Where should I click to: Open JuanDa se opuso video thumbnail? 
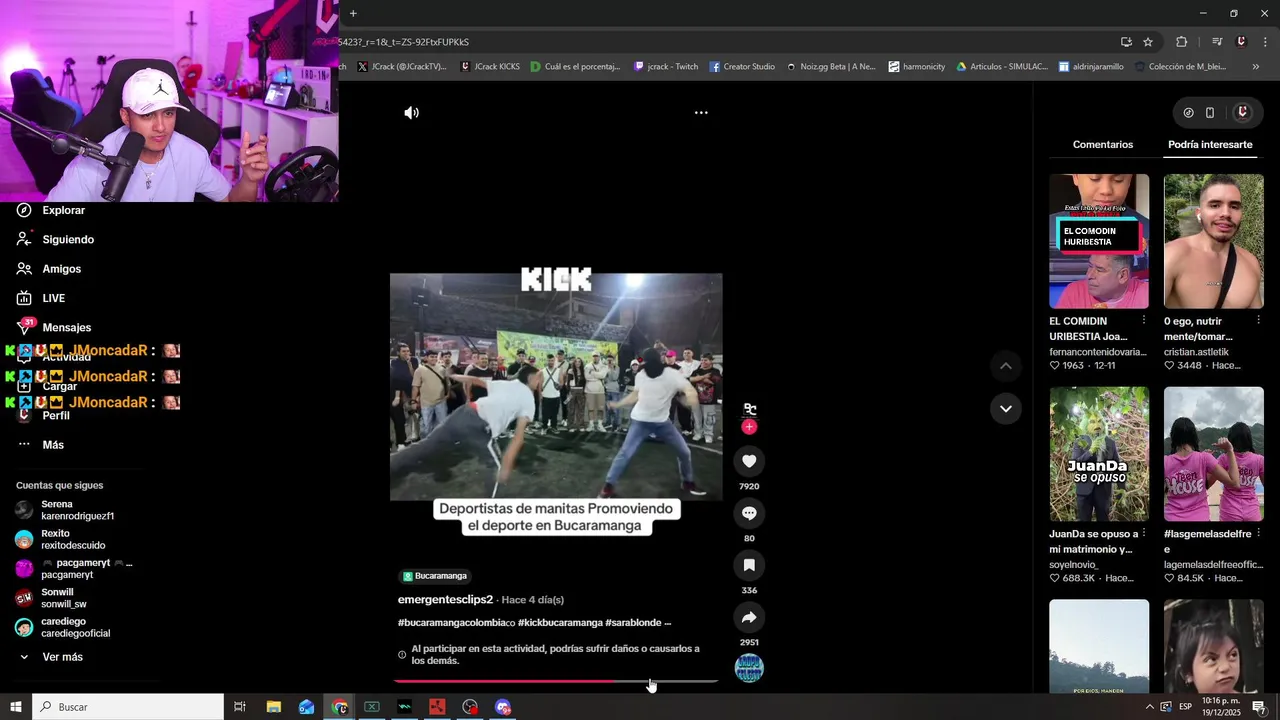tap(1099, 454)
